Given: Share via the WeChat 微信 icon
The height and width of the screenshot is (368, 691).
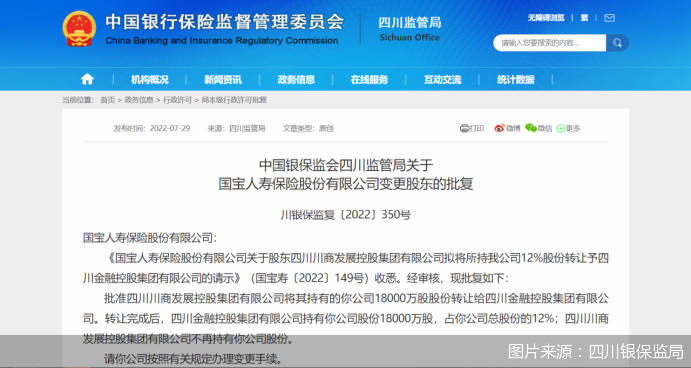Looking at the screenshot, I should point(531,128).
